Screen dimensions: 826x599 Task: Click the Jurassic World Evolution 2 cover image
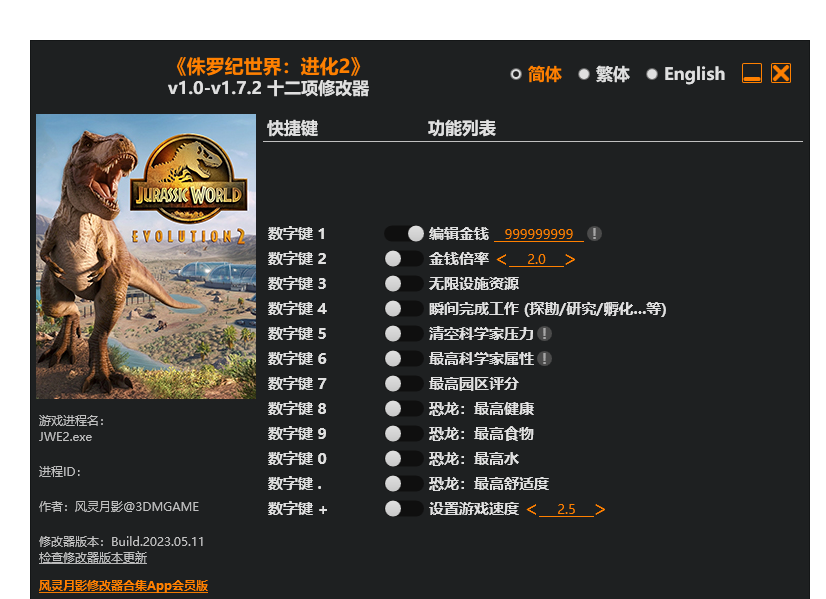tap(146, 257)
